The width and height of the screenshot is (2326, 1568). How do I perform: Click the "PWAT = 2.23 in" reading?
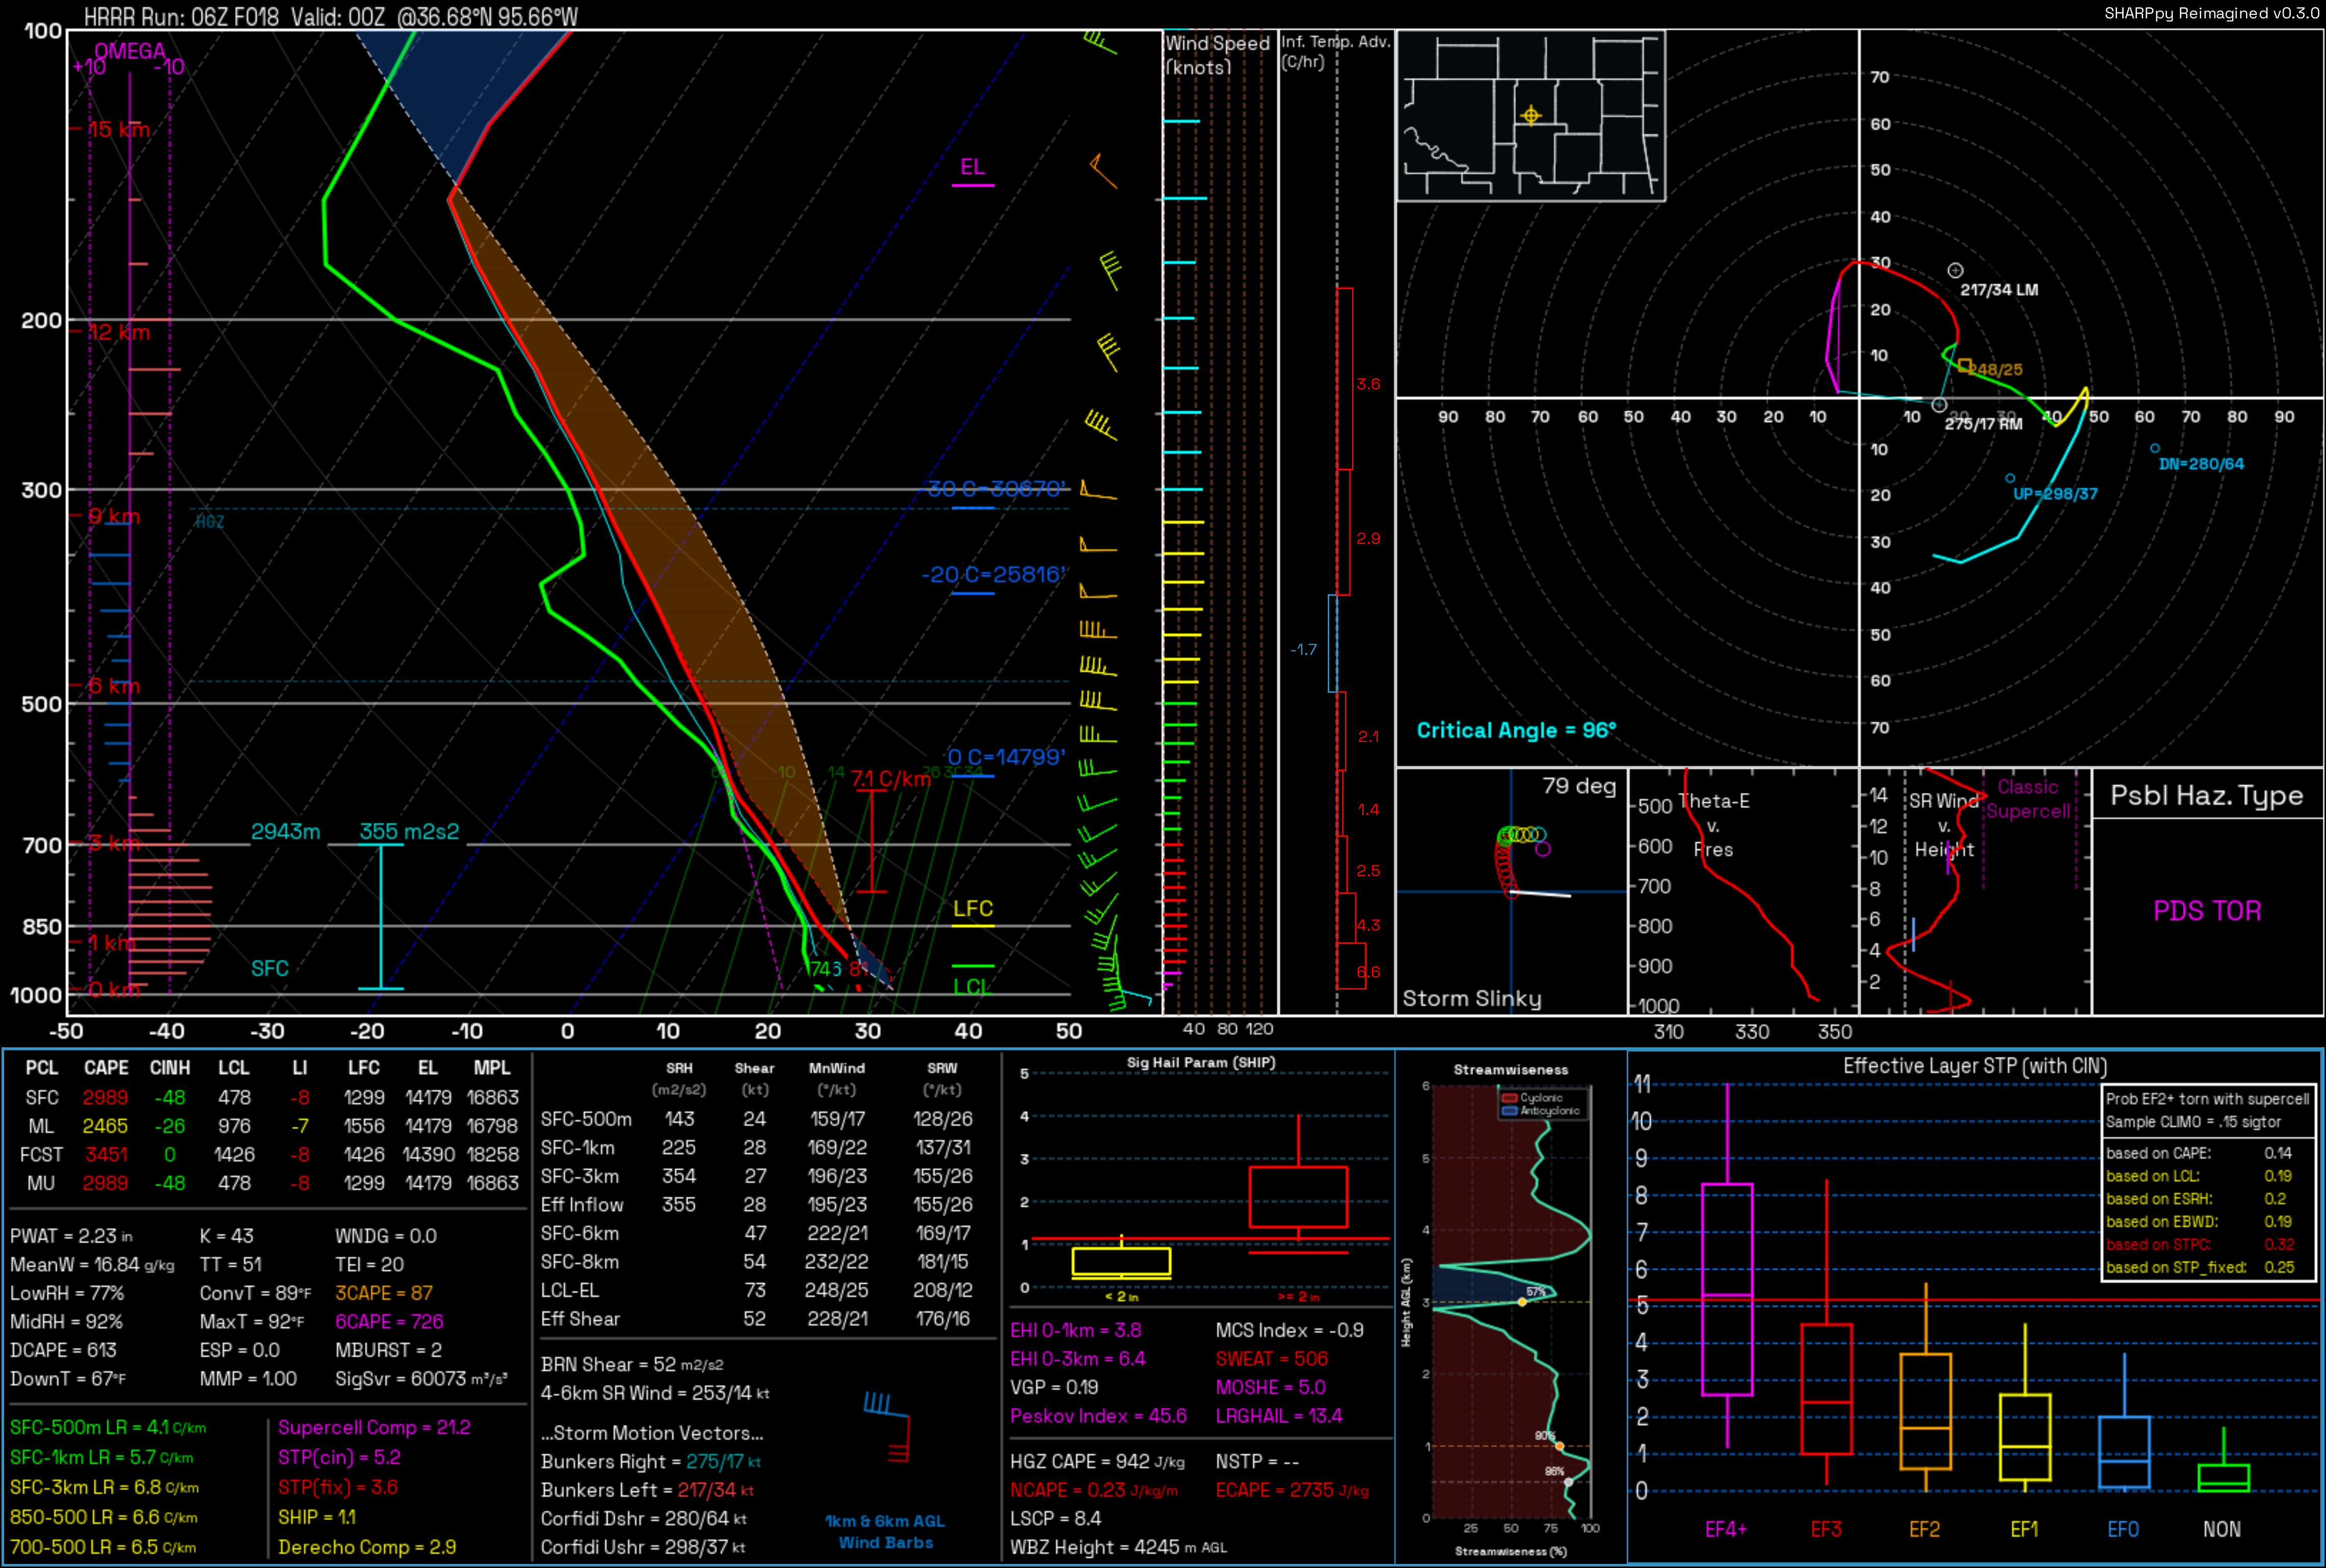point(71,1236)
